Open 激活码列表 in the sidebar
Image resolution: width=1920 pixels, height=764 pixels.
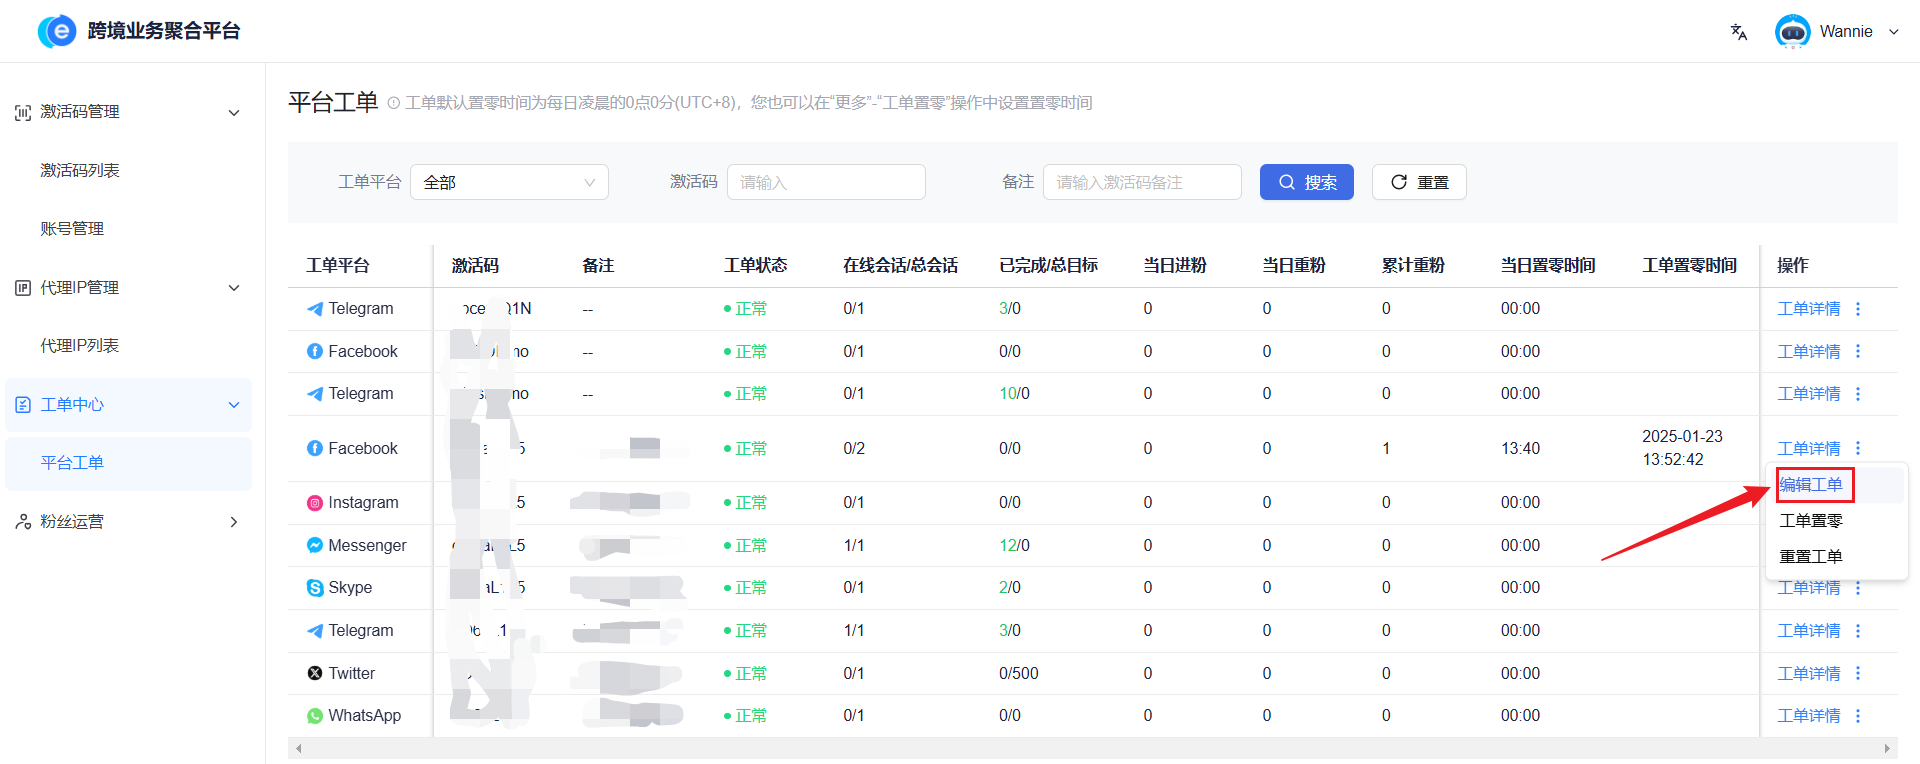(x=80, y=171)
